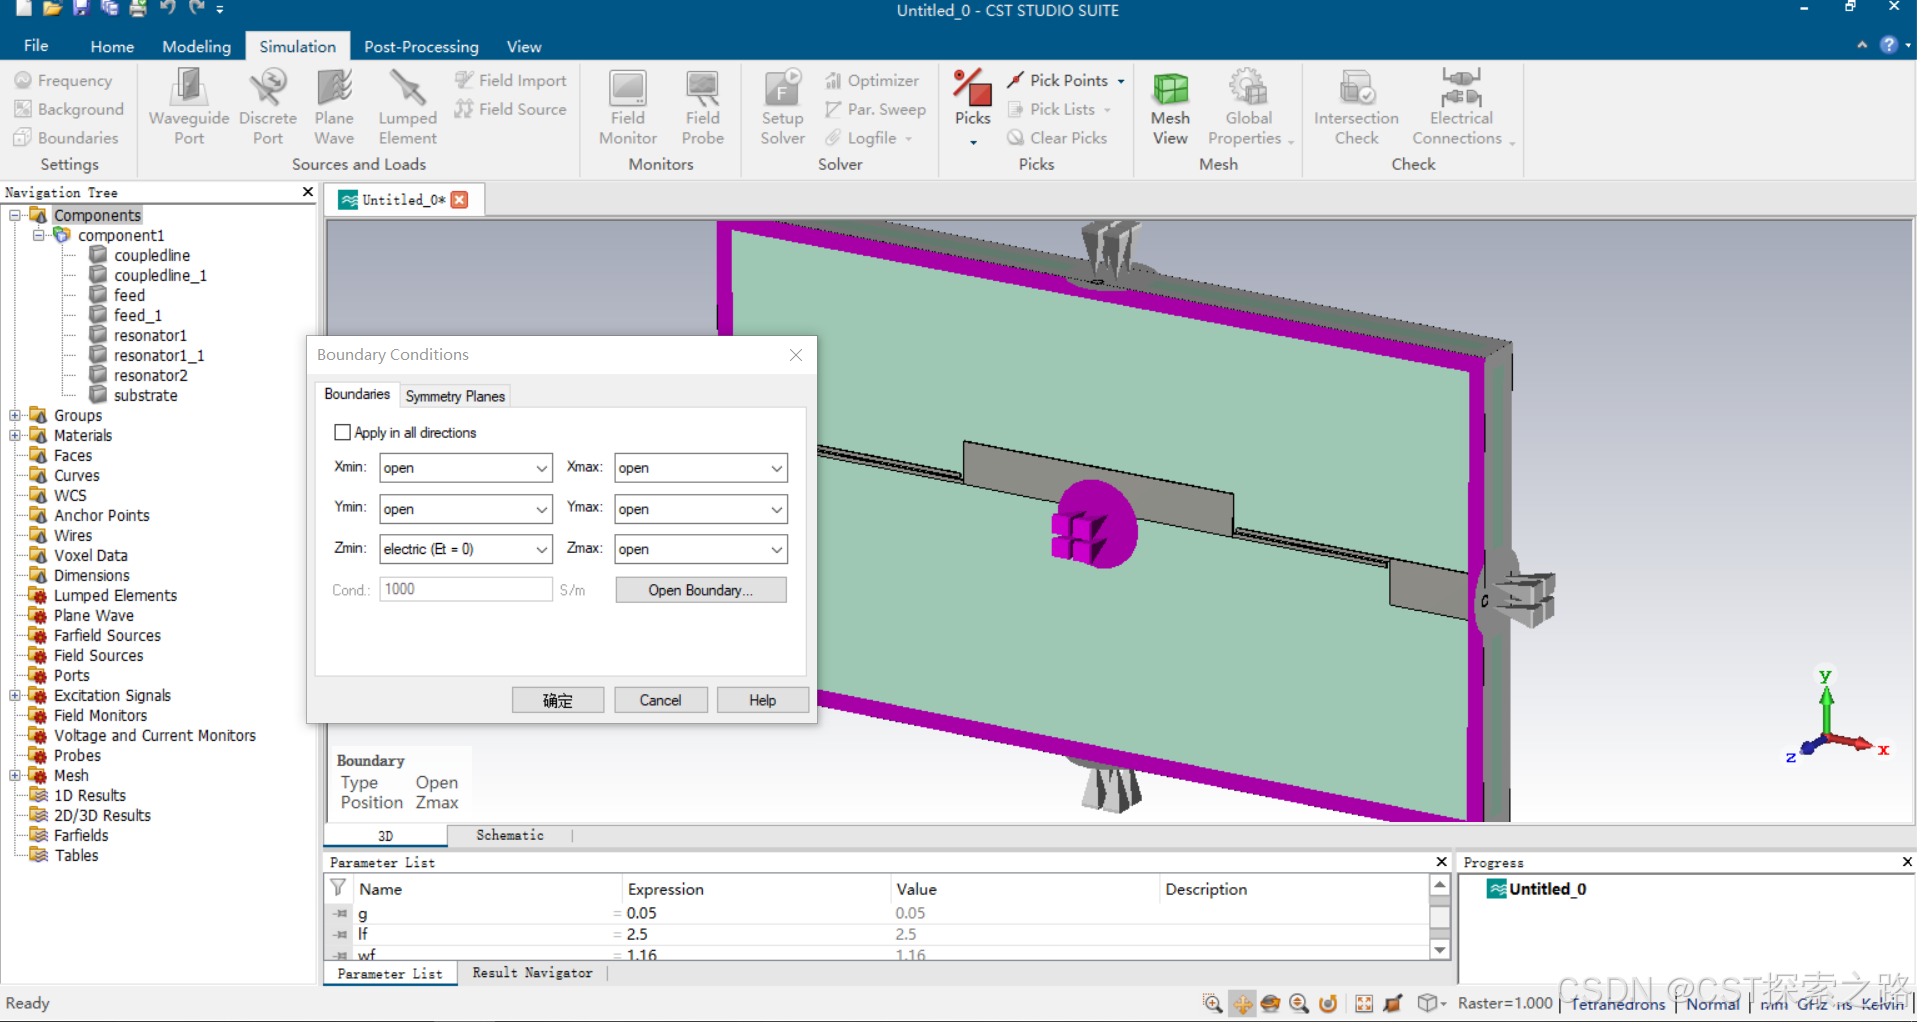Switch to the Symmetry Planes tab
This screenshot has height=1022, width=1917.
click(455, 396)
